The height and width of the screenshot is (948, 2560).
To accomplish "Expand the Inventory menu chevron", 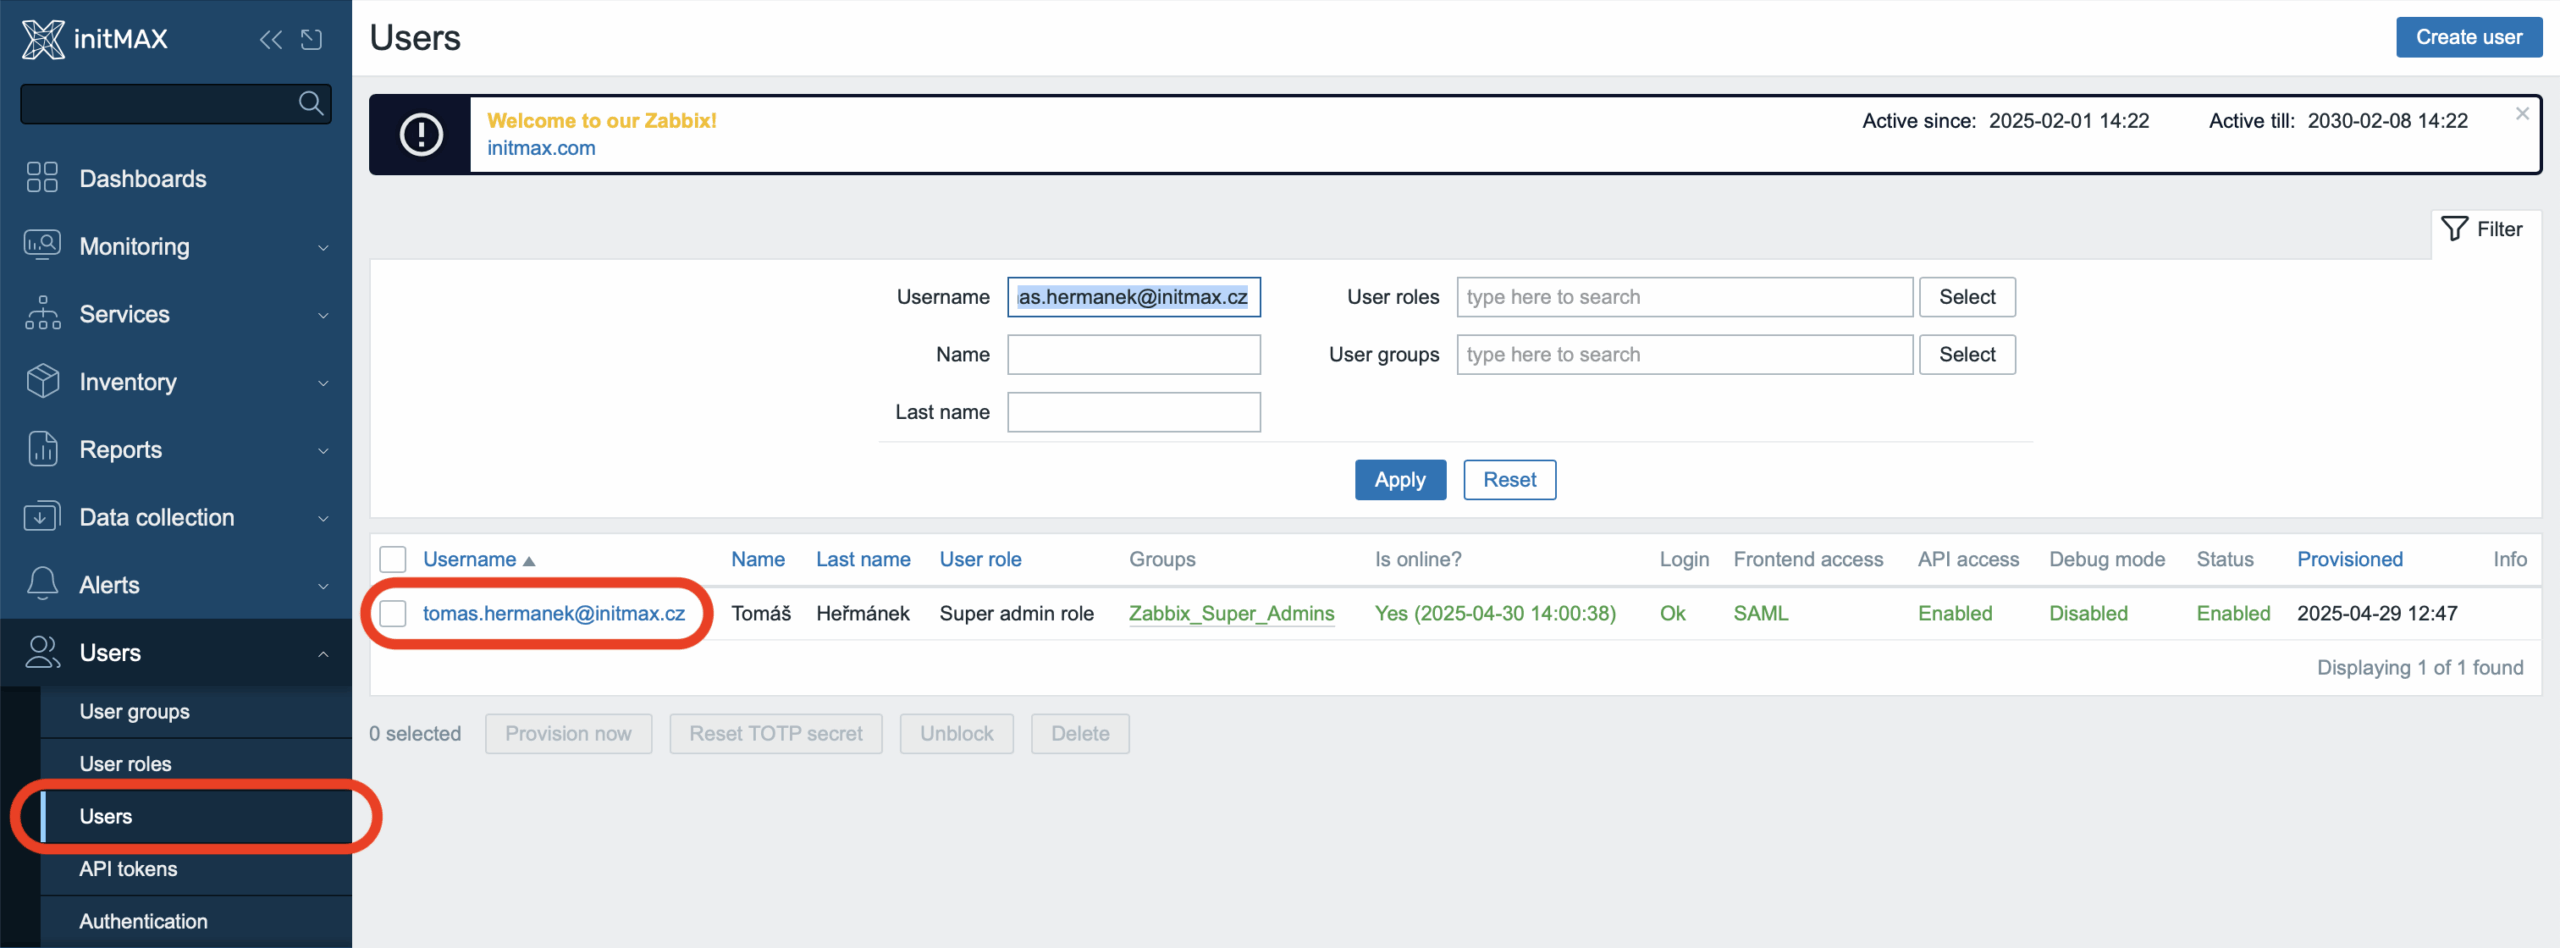I will click(x=323, y=383).
